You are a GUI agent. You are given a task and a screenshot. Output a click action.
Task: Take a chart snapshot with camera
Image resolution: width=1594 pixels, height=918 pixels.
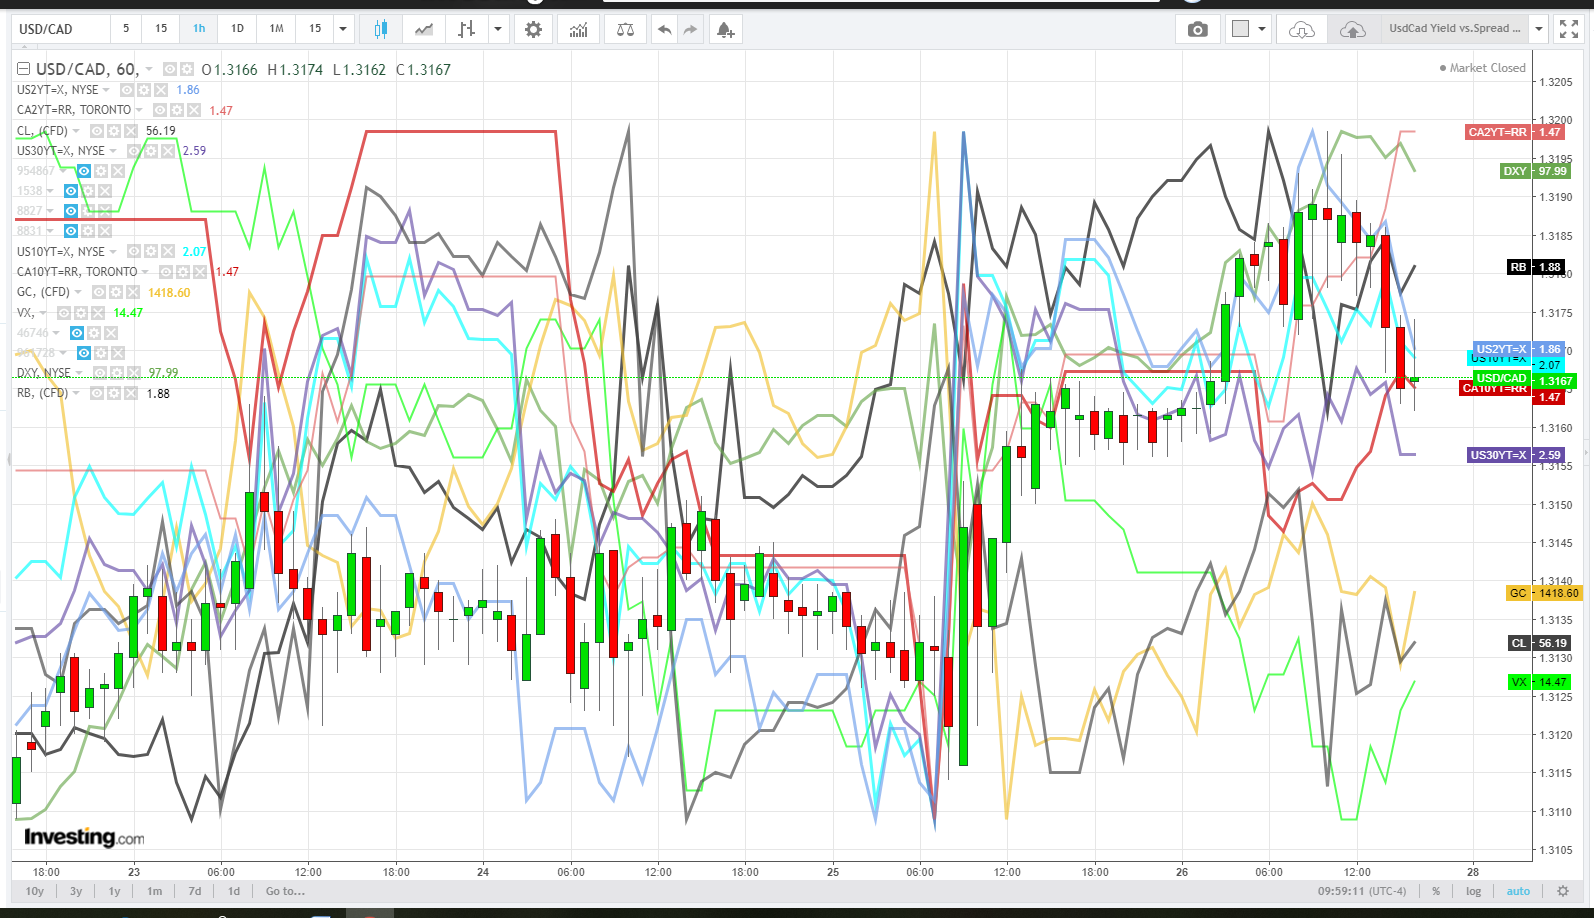tap(1197, 29)
